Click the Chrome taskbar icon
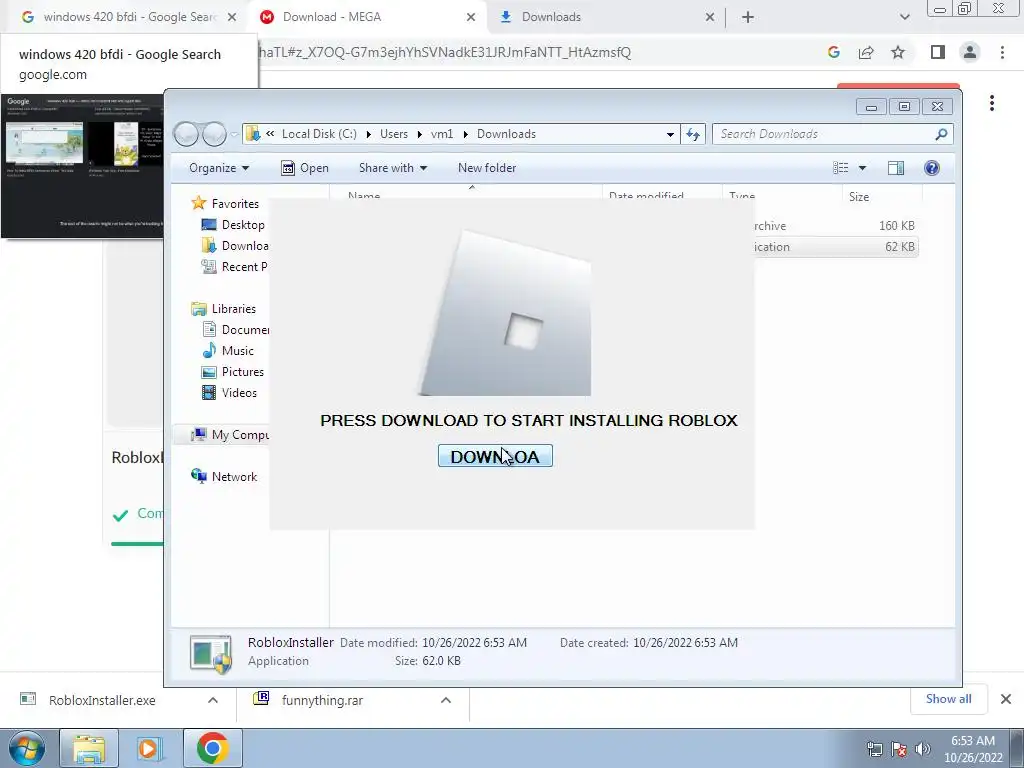 (x=212, y=748)
